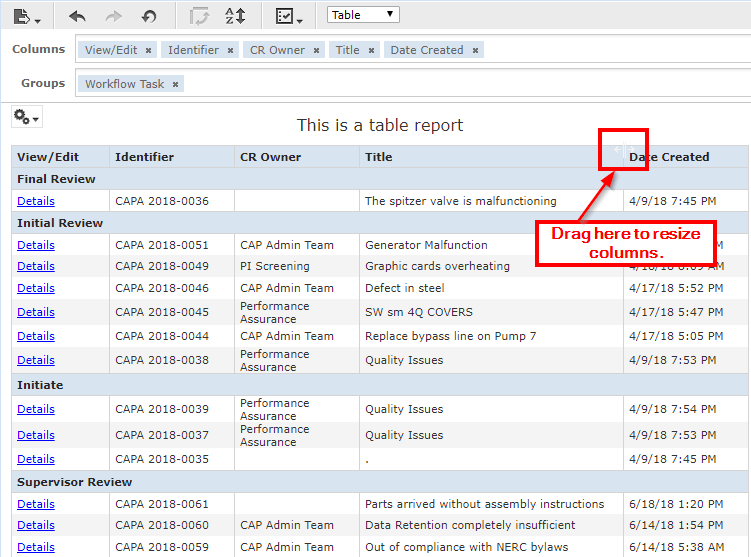The image size is (751, 557).
Task: Select the '6/14/18 5:38 AM' date cell
Action: (x=685, y=547)
